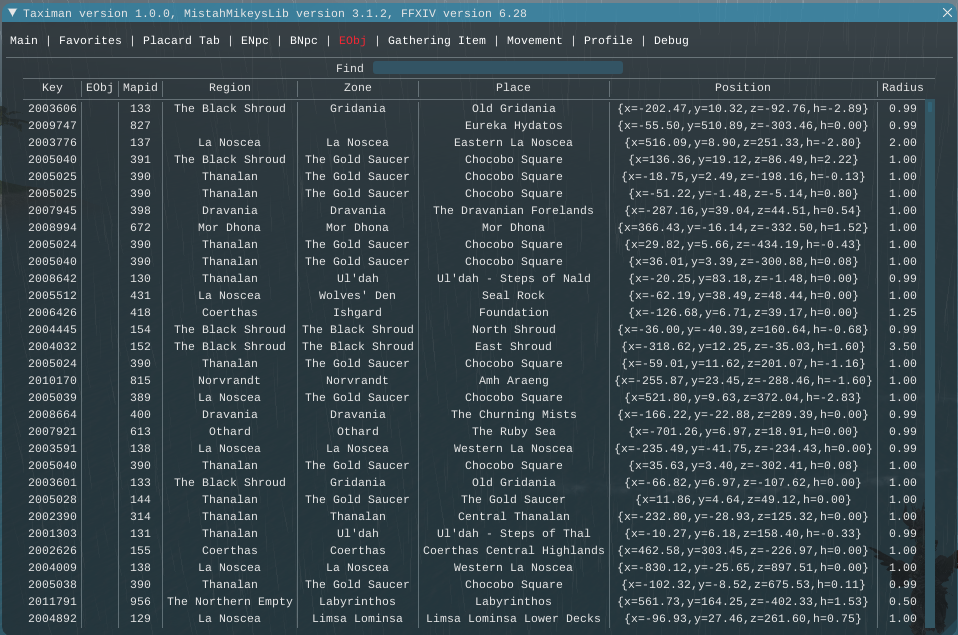This screenshot has width=958, height=635.
Task: Open the Placard Tab
Action: [x=181, y=40]
